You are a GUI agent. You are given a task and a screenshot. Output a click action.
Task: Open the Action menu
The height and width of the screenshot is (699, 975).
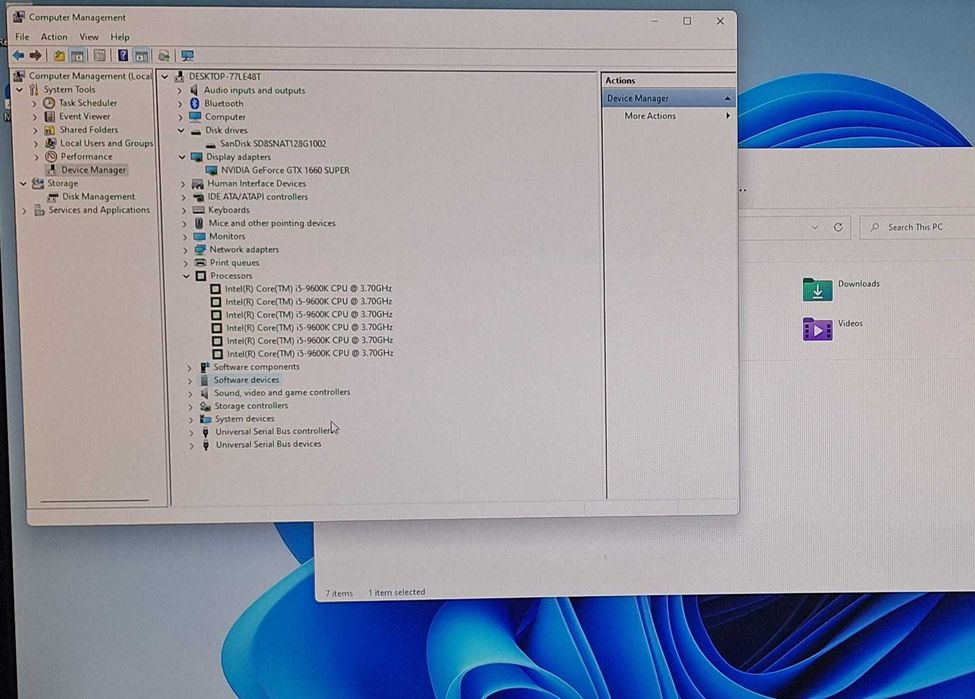[x=54, y=37]
